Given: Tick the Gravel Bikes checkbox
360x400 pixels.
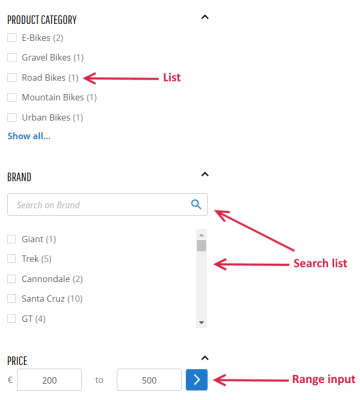Looking at the screenshot, I should [x=12, y=57].
